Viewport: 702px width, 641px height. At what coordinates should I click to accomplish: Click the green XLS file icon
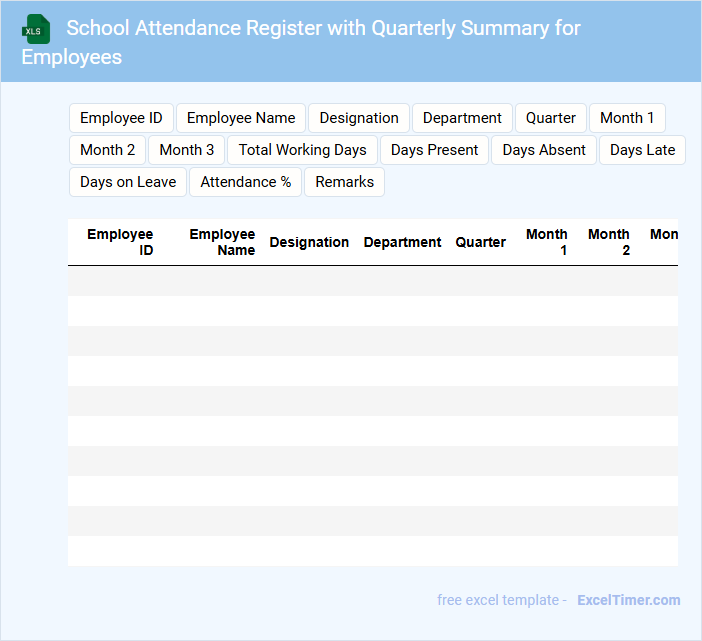tap(36, 29)
